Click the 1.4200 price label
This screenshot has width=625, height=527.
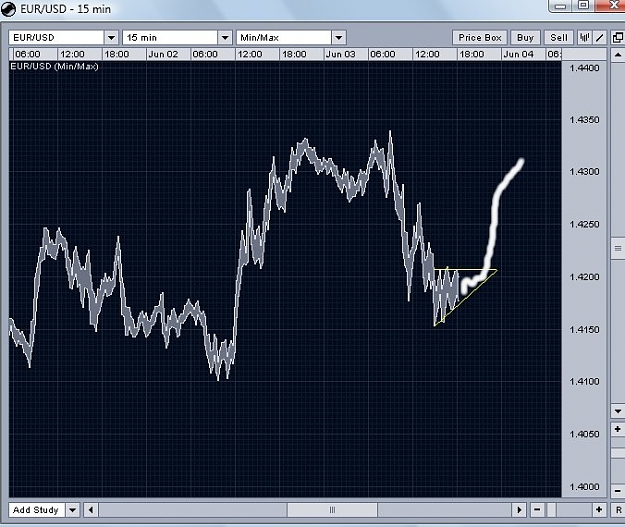(x=584, y=277)
